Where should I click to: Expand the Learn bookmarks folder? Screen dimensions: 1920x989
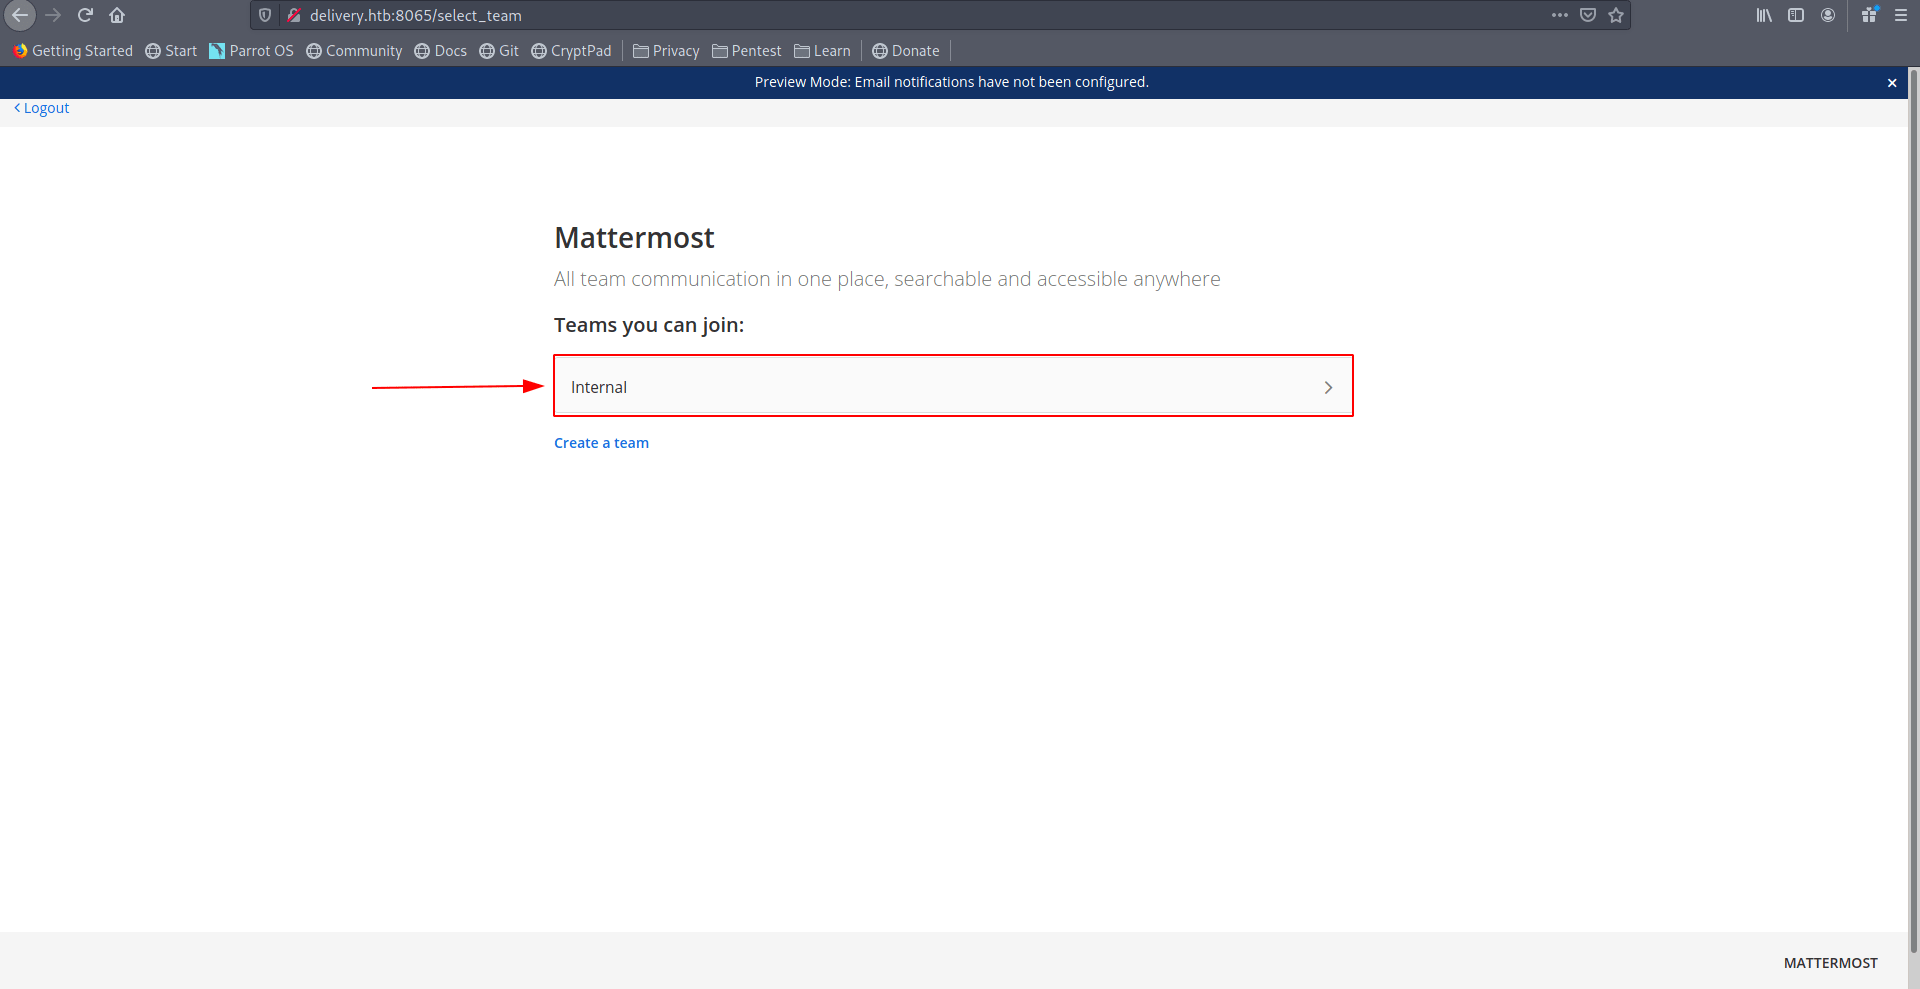pos(822,51)
